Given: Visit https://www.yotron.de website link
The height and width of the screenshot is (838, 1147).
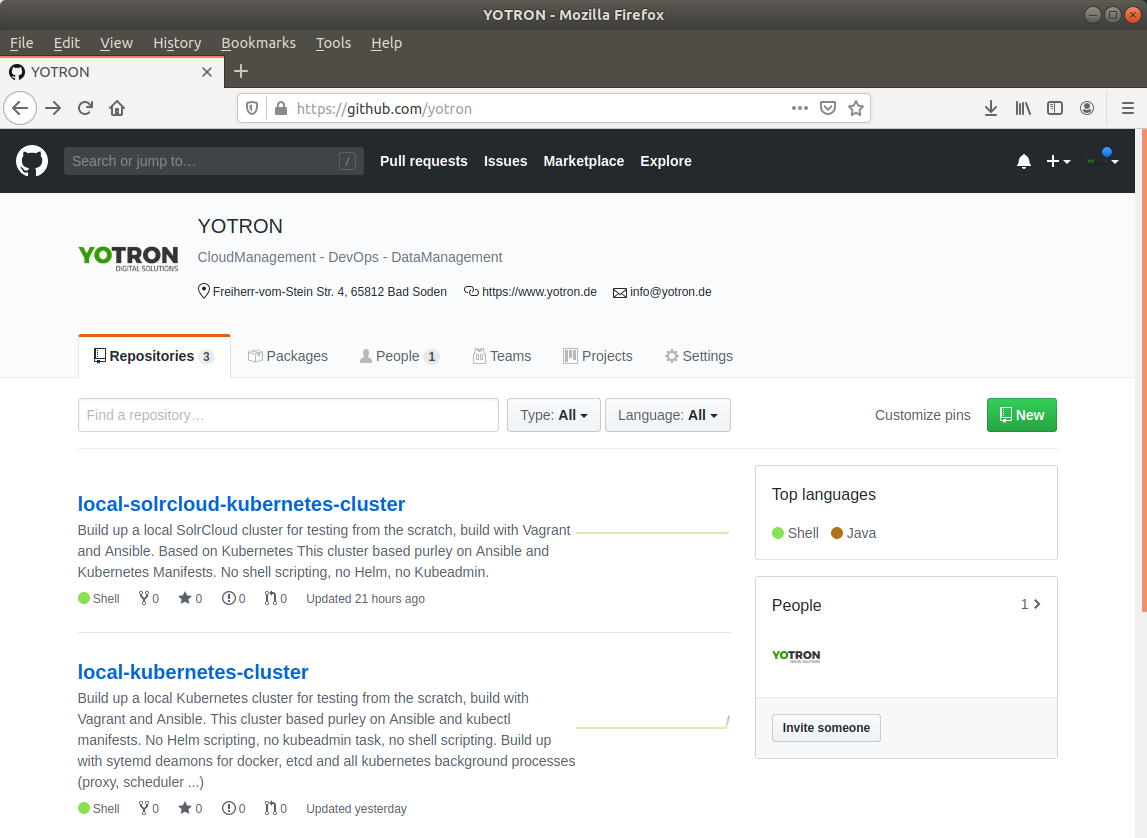Looking at the screenshot, I should (x=539, y=292).
